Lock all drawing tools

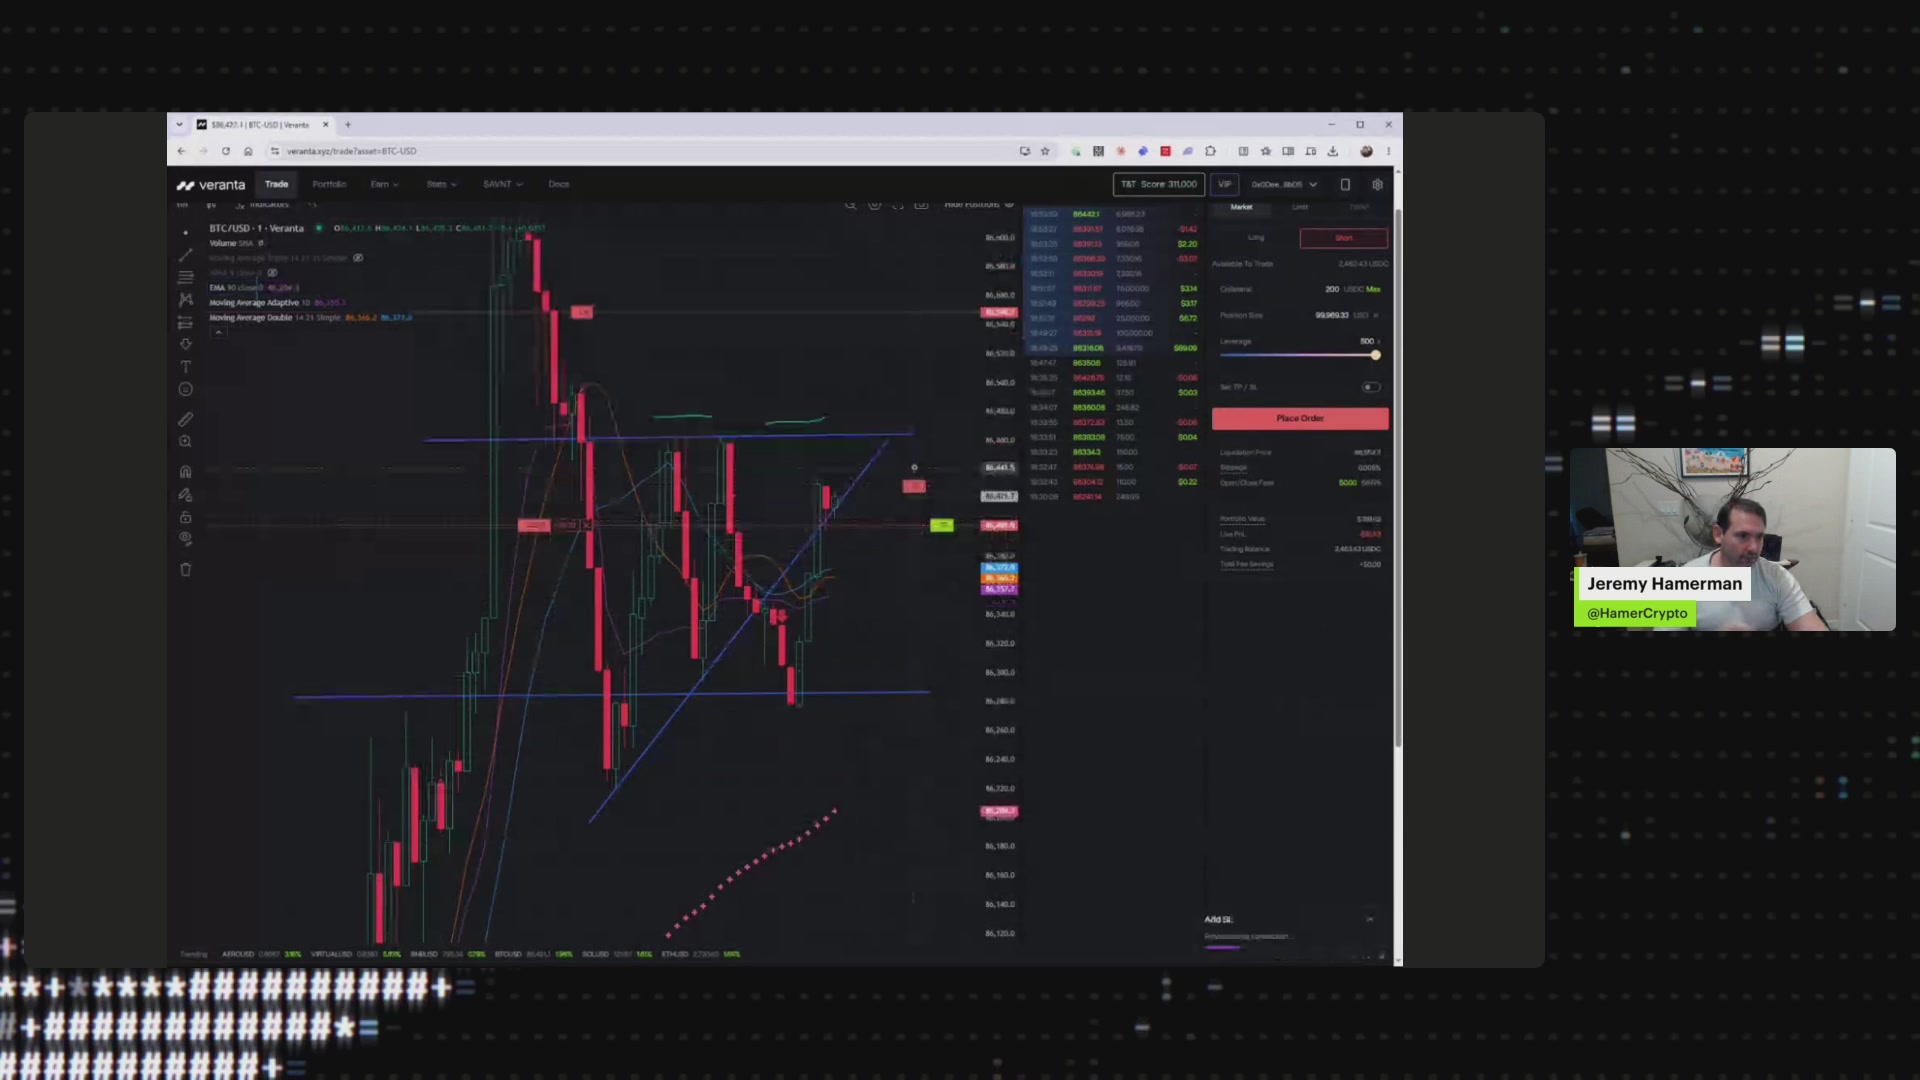(185, 517)
